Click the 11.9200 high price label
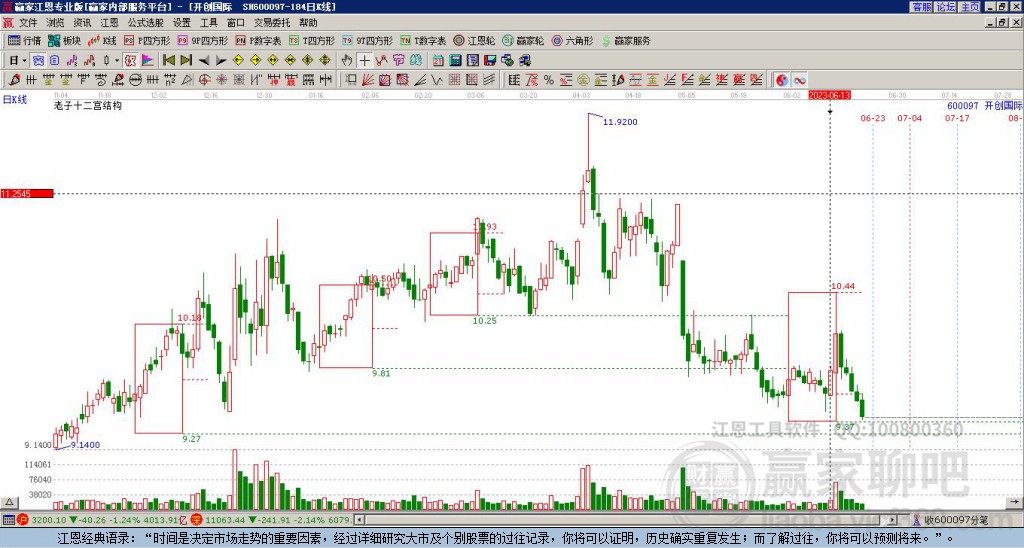 620,122
